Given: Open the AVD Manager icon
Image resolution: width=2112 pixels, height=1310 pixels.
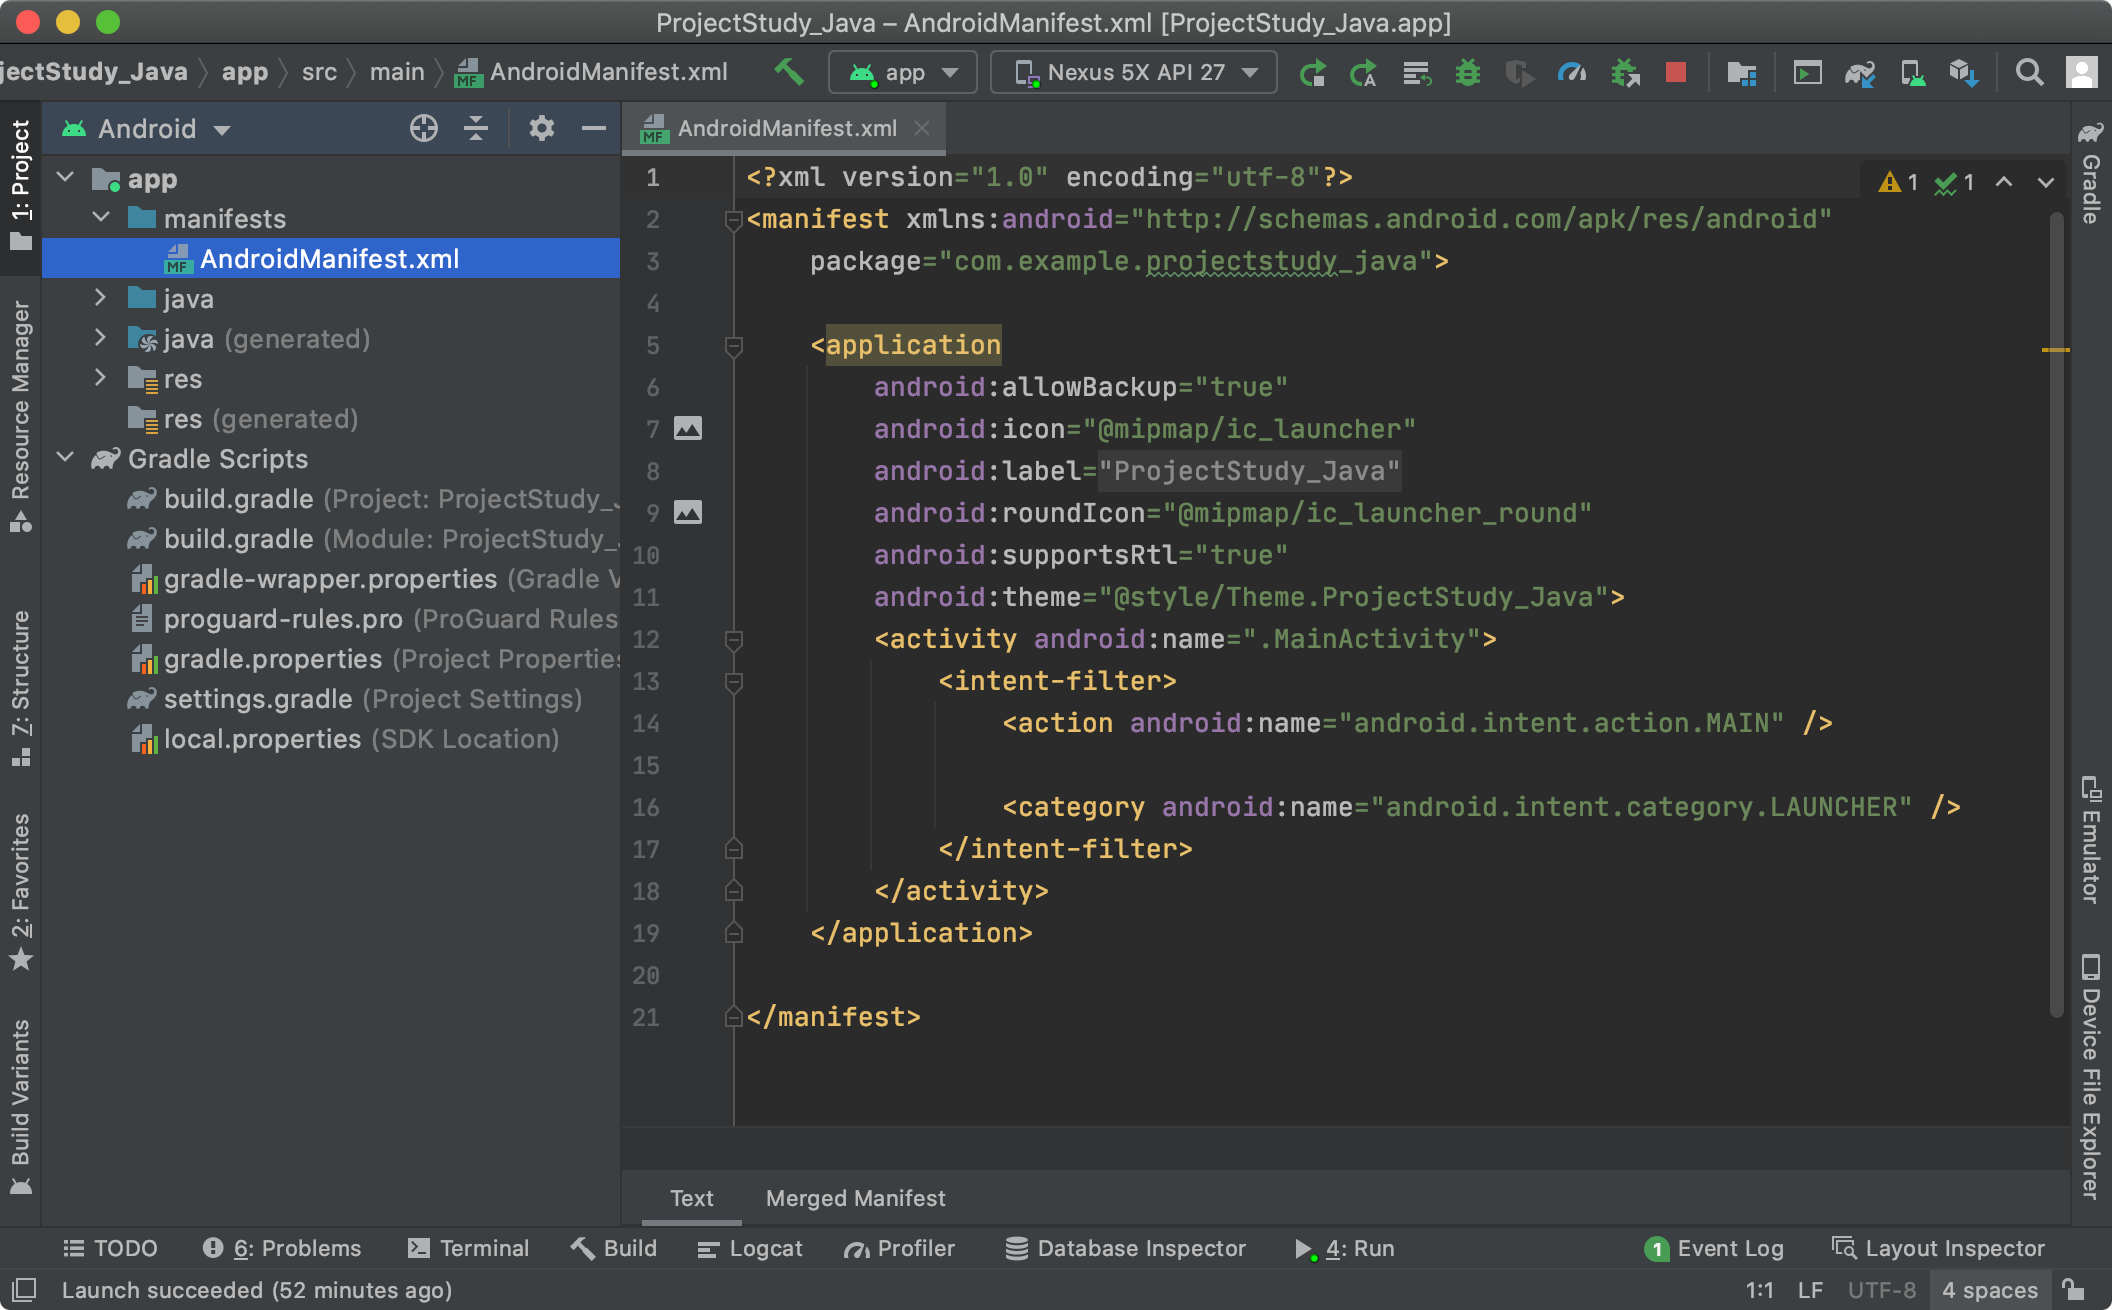Looking at the screenshot, I should pyautogui.click(x=1912, y=73).
